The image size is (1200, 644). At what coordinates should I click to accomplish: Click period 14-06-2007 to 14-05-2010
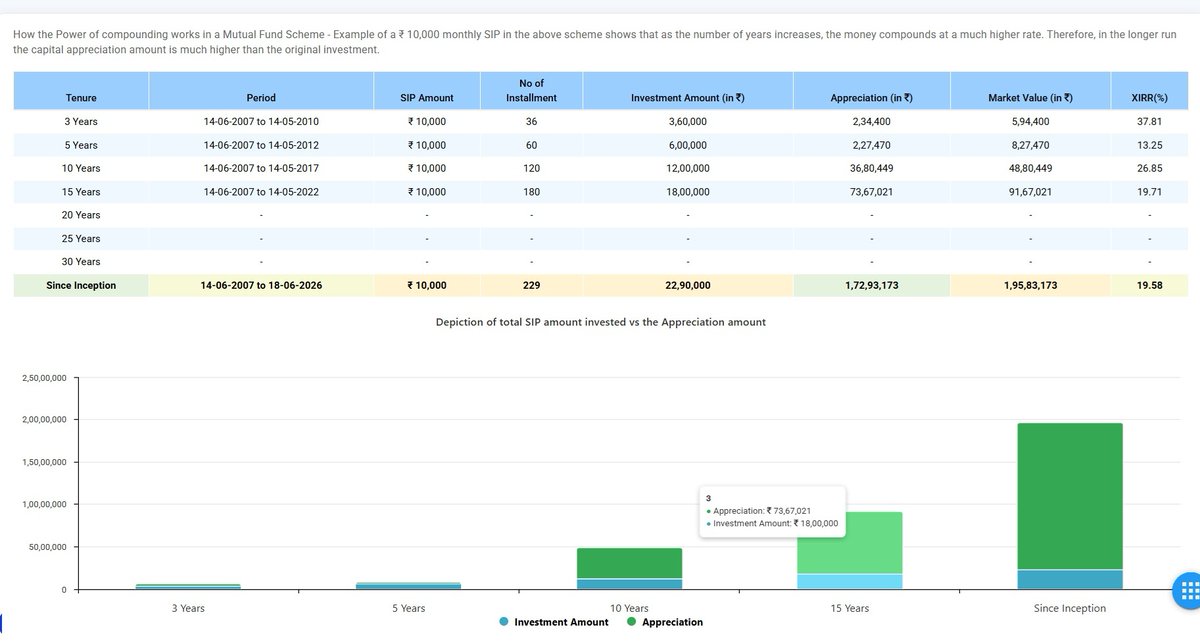261,121
